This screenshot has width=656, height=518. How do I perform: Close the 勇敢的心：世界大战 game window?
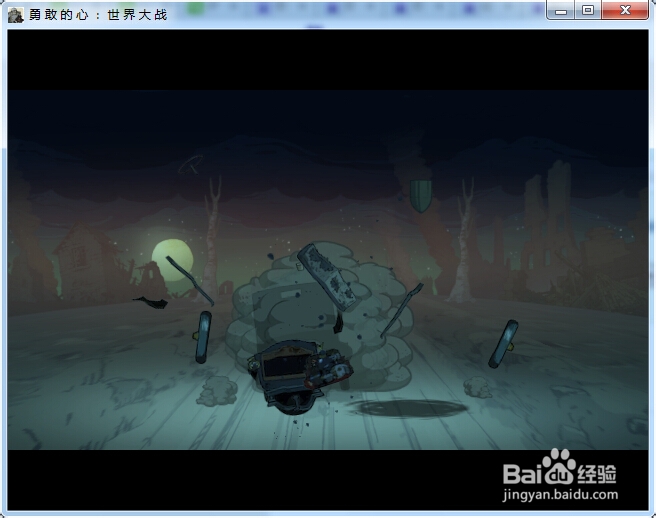coord(625,10)
